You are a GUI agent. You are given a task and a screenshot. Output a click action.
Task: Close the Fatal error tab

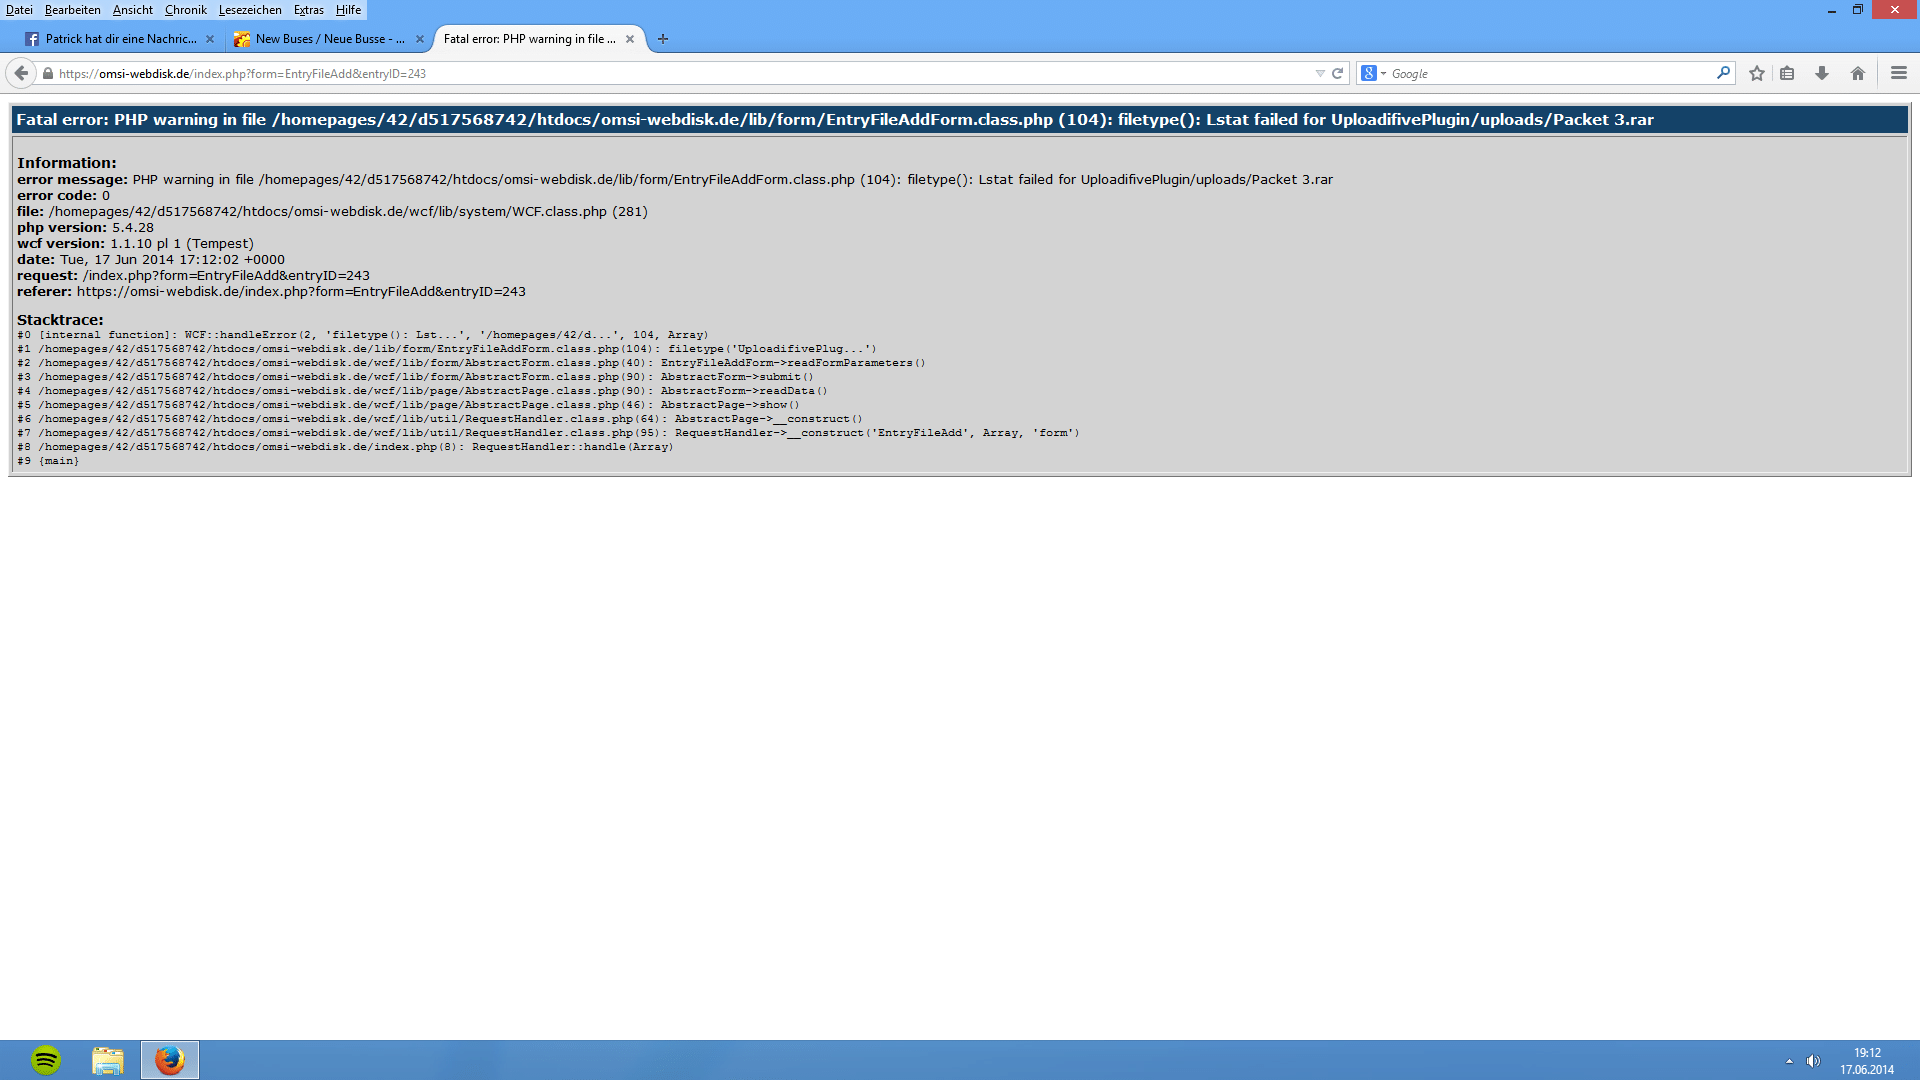630,39
